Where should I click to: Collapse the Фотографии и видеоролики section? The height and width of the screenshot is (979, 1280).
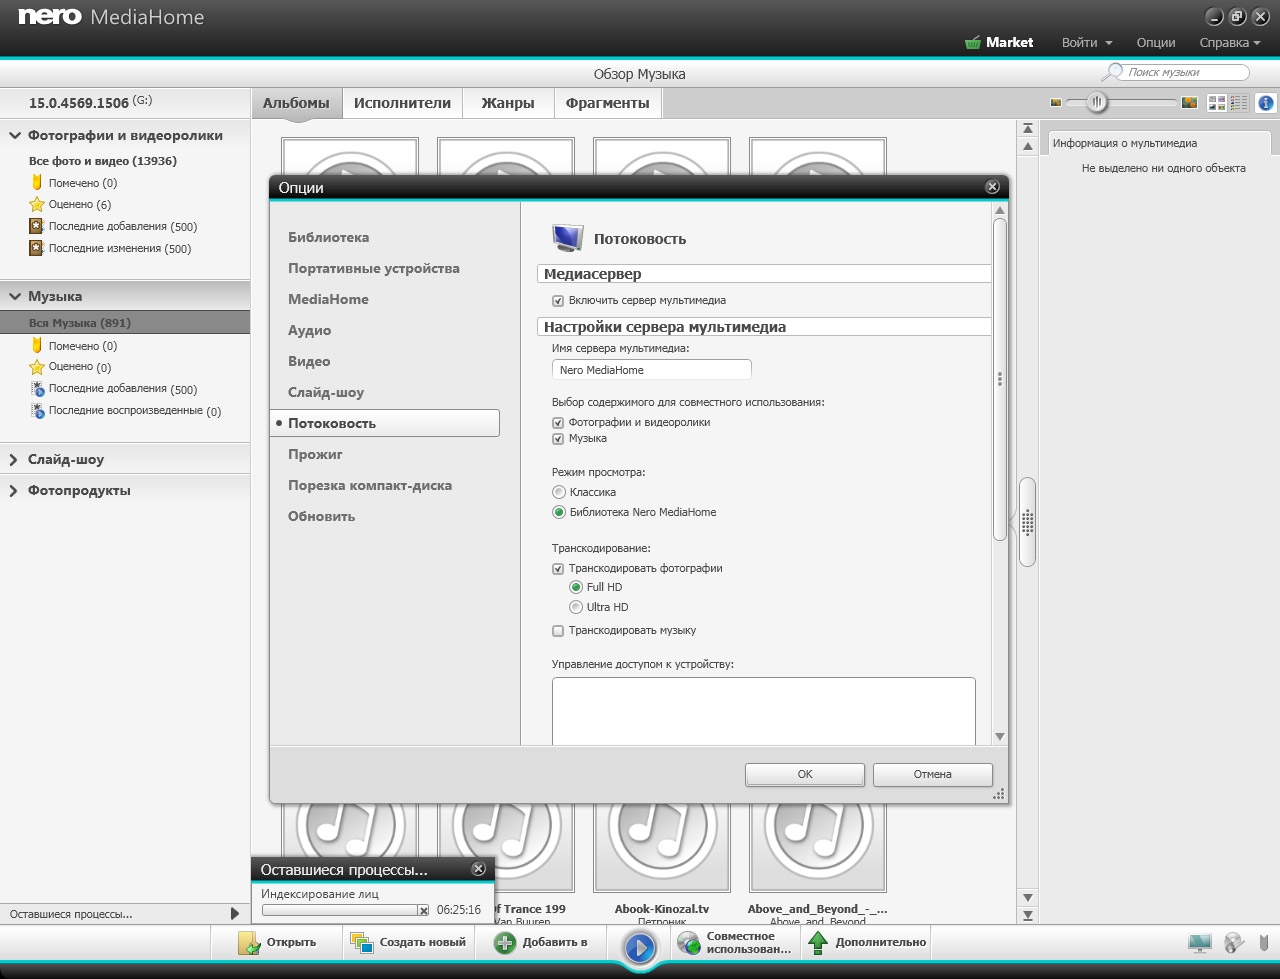click(x=15, y=135)
